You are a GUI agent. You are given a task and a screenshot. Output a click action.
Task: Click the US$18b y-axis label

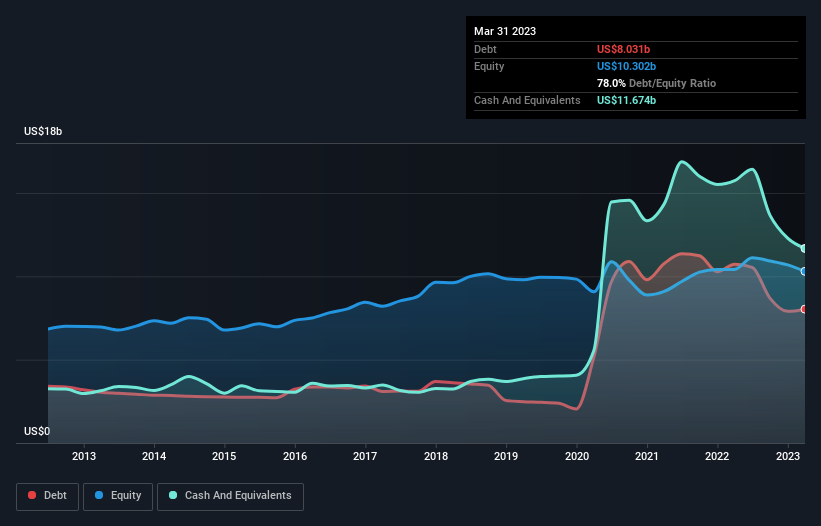tap(43, 131)
